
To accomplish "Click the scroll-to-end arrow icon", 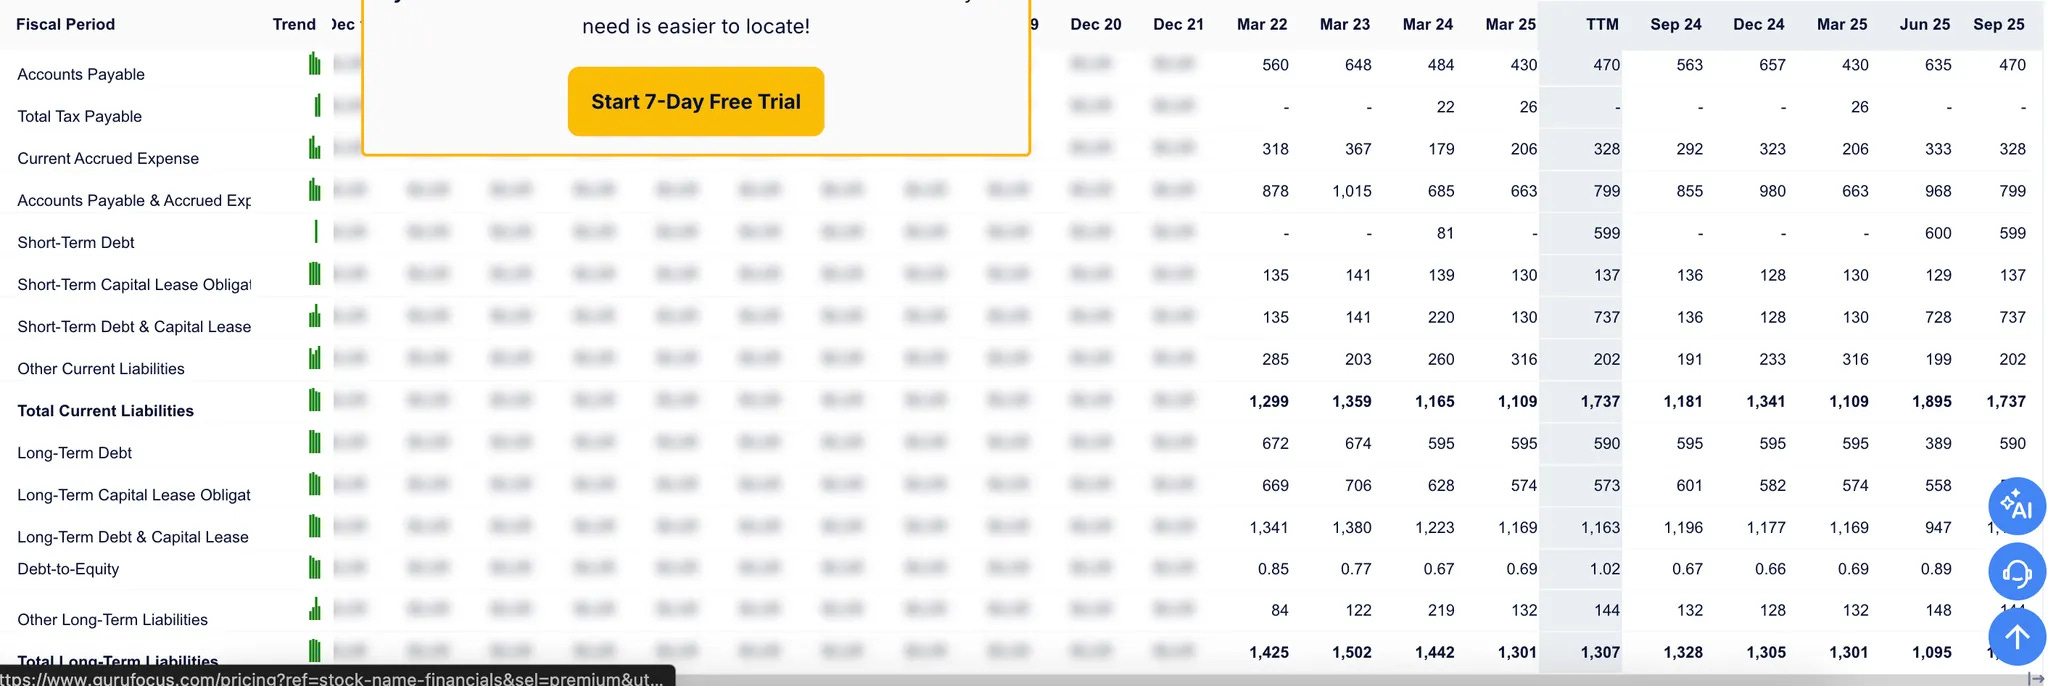I will pyautogui.click(x=2036, y=678).
